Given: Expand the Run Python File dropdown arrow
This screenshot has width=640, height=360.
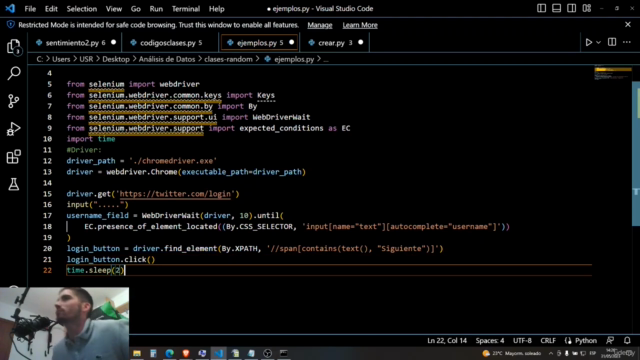Looking at the screenshot, I should coord(598,42).
